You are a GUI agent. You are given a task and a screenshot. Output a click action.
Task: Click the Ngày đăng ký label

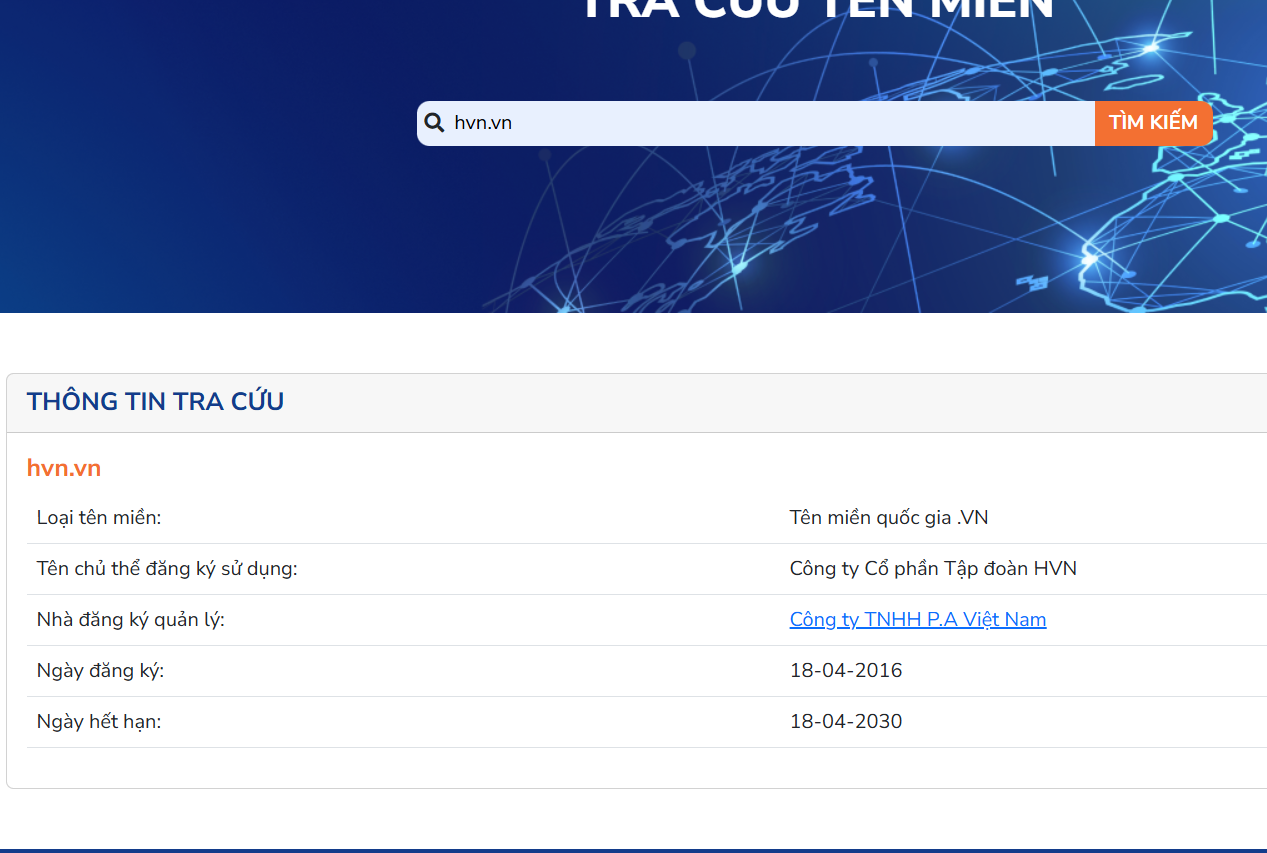(100, 671)
